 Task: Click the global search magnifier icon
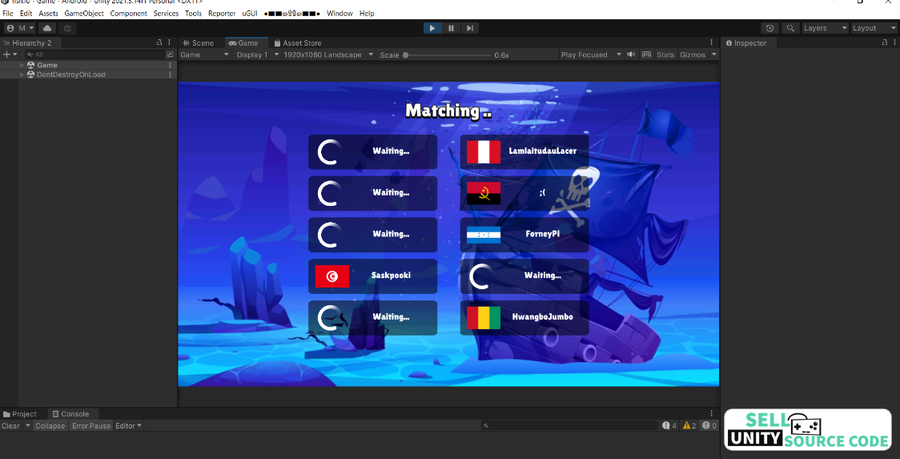pyautogui.click(x=790, y=28)
